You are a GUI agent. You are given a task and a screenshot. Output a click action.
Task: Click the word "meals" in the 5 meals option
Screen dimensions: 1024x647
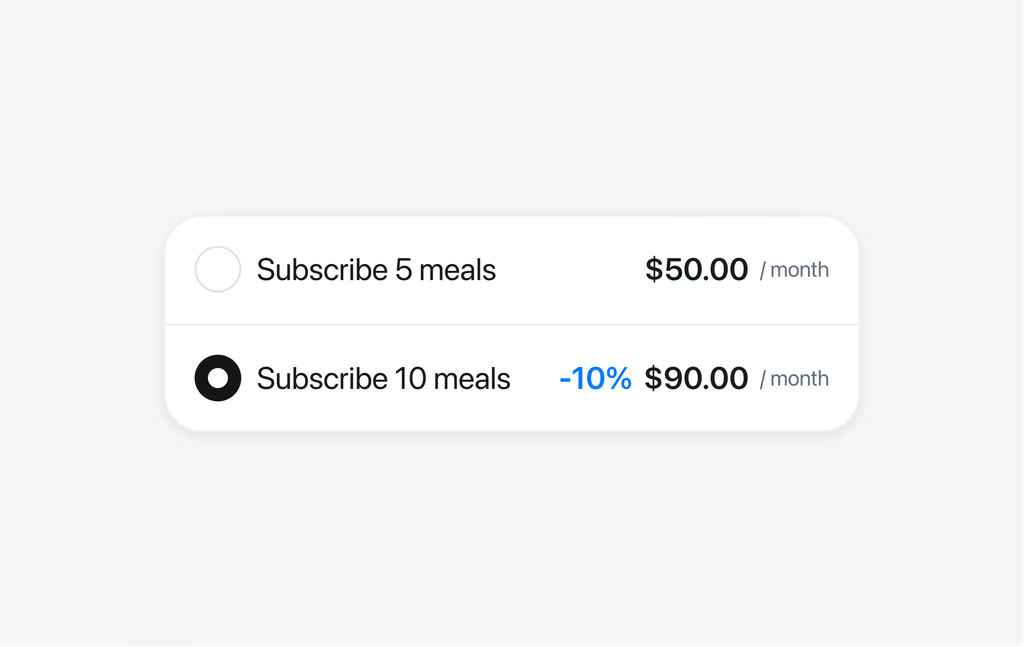coord(457,270)
